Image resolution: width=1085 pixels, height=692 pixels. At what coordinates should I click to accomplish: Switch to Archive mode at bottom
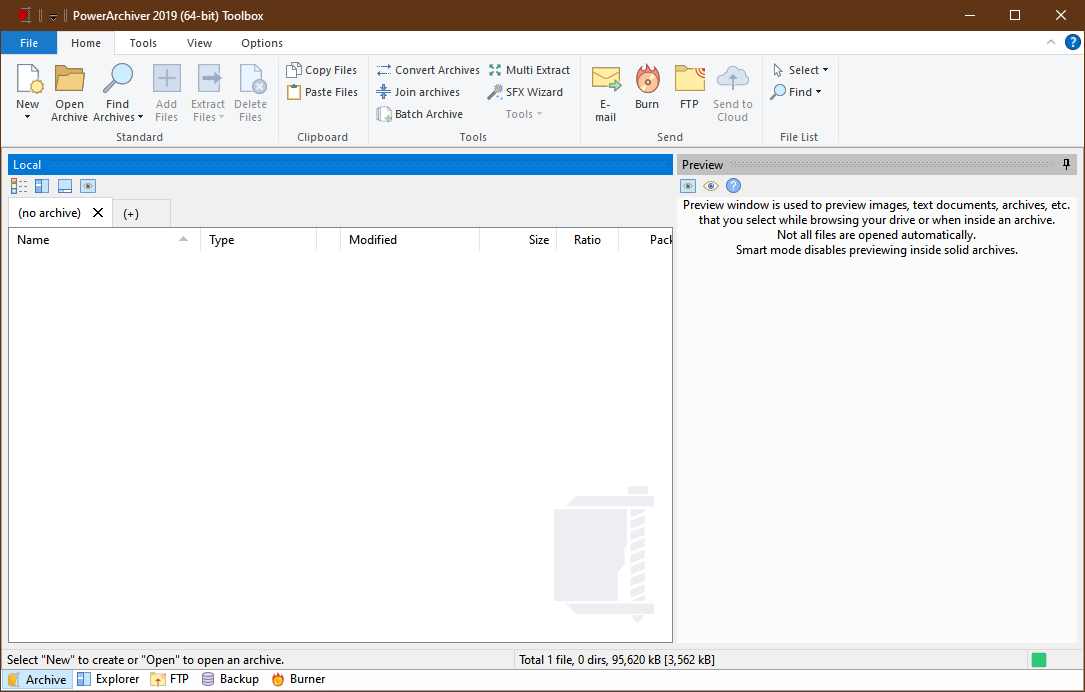click(x=37, y=680)
